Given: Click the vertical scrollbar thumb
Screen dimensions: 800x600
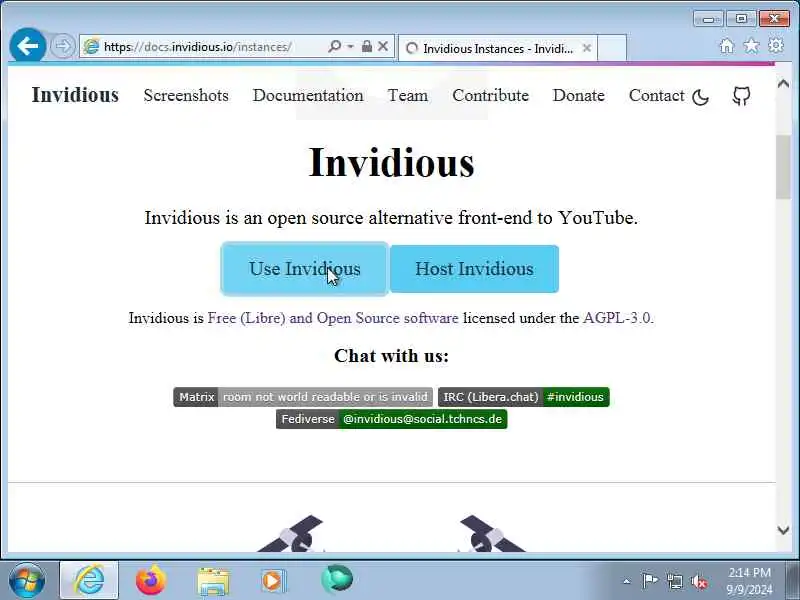Looking at the screenshot, I should [x=783, y=167].
